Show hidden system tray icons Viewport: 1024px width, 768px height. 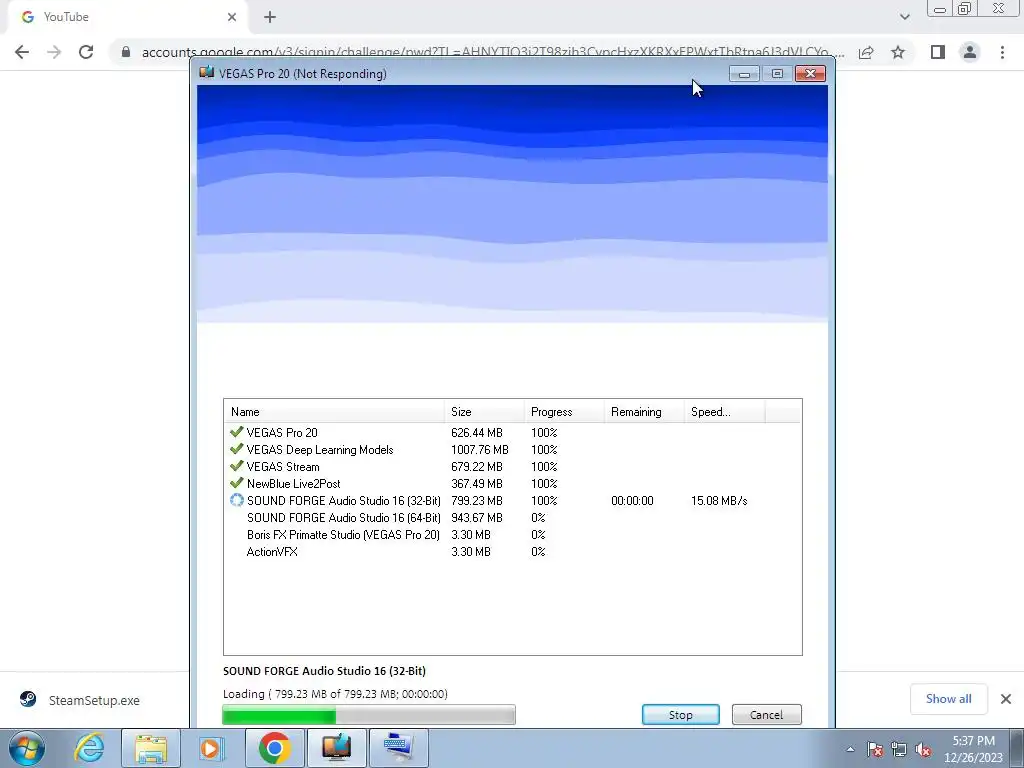tap(850, 749)
